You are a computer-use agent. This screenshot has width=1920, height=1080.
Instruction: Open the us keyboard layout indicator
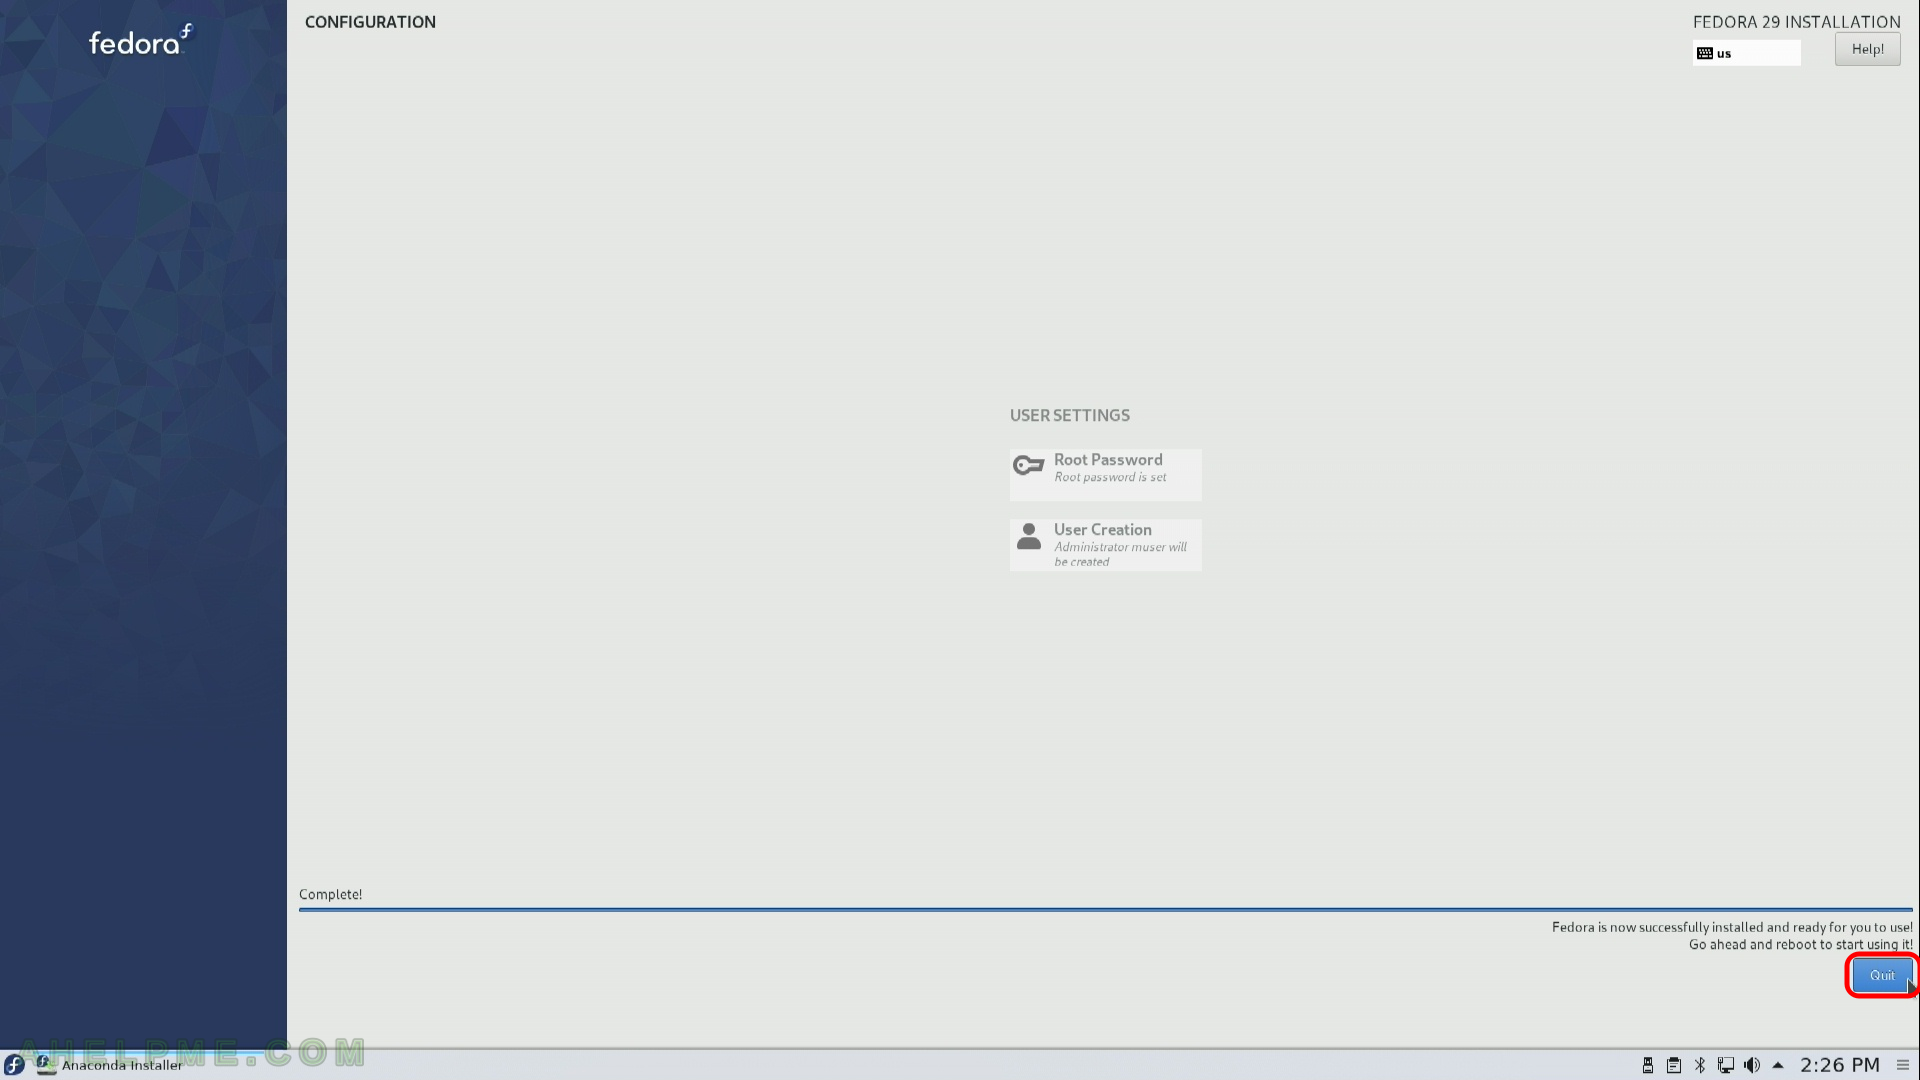pos(1746,53)
